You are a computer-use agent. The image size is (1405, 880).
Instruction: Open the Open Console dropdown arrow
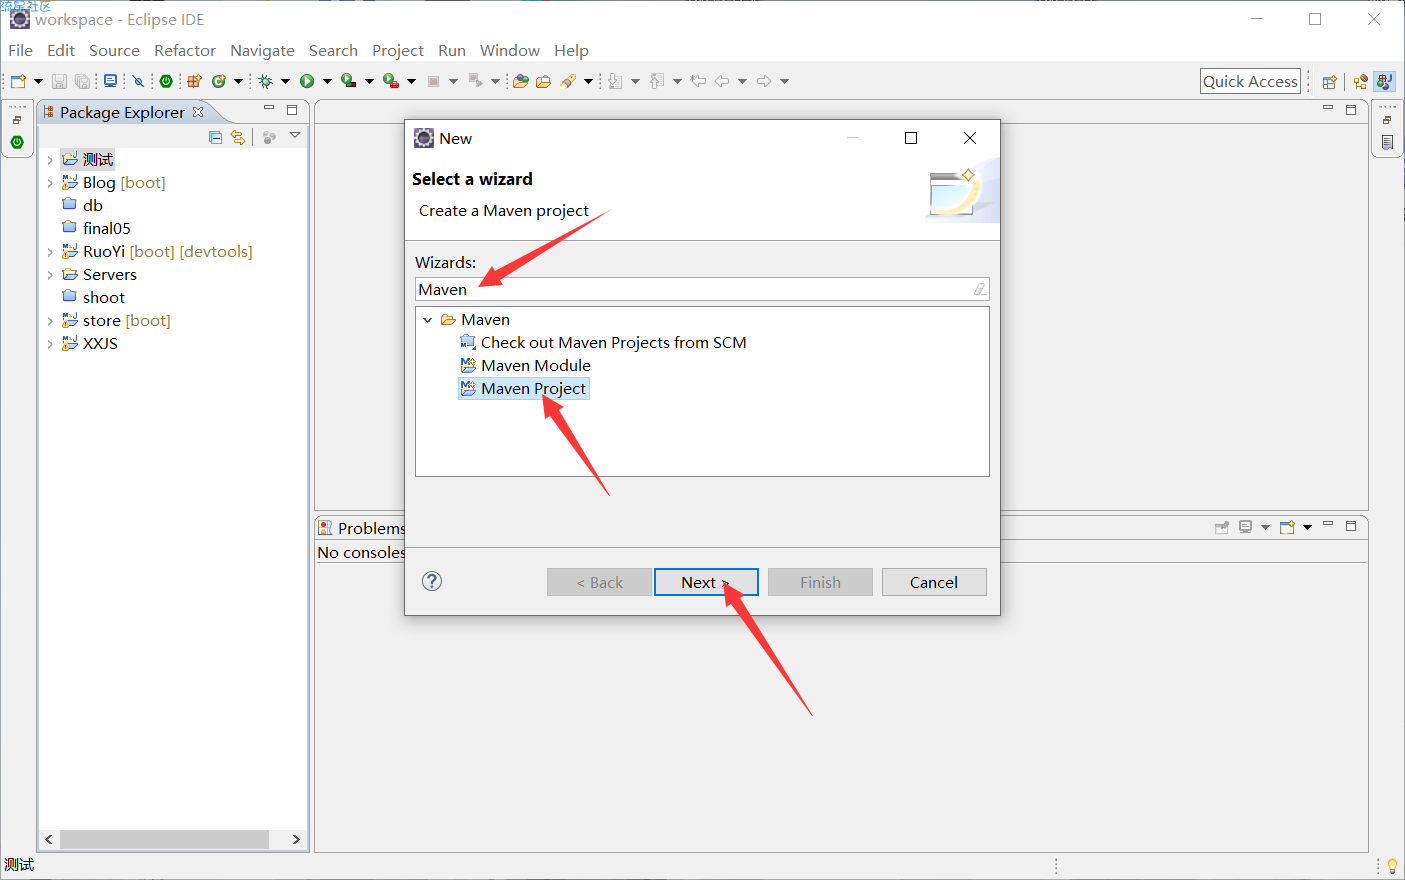click(1307, 528)
